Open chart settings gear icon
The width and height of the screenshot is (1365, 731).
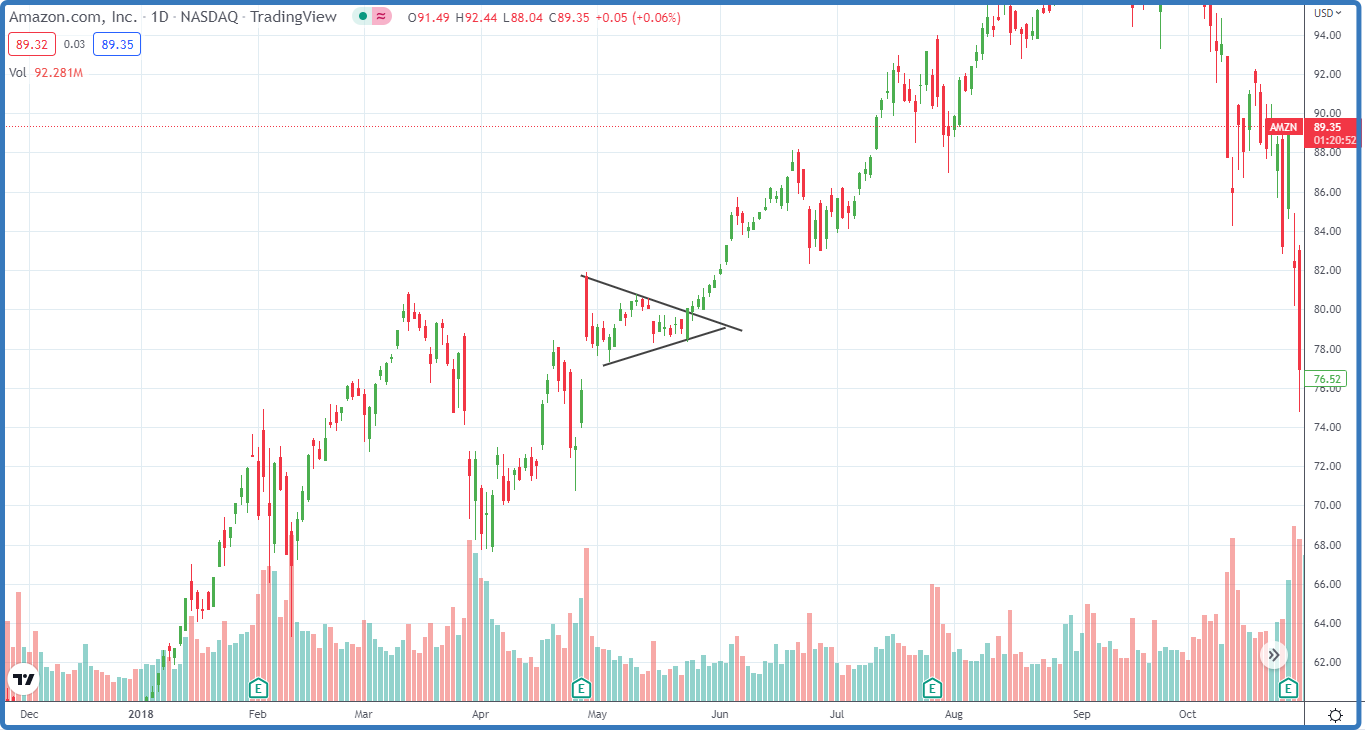[x=1335, y=715]
